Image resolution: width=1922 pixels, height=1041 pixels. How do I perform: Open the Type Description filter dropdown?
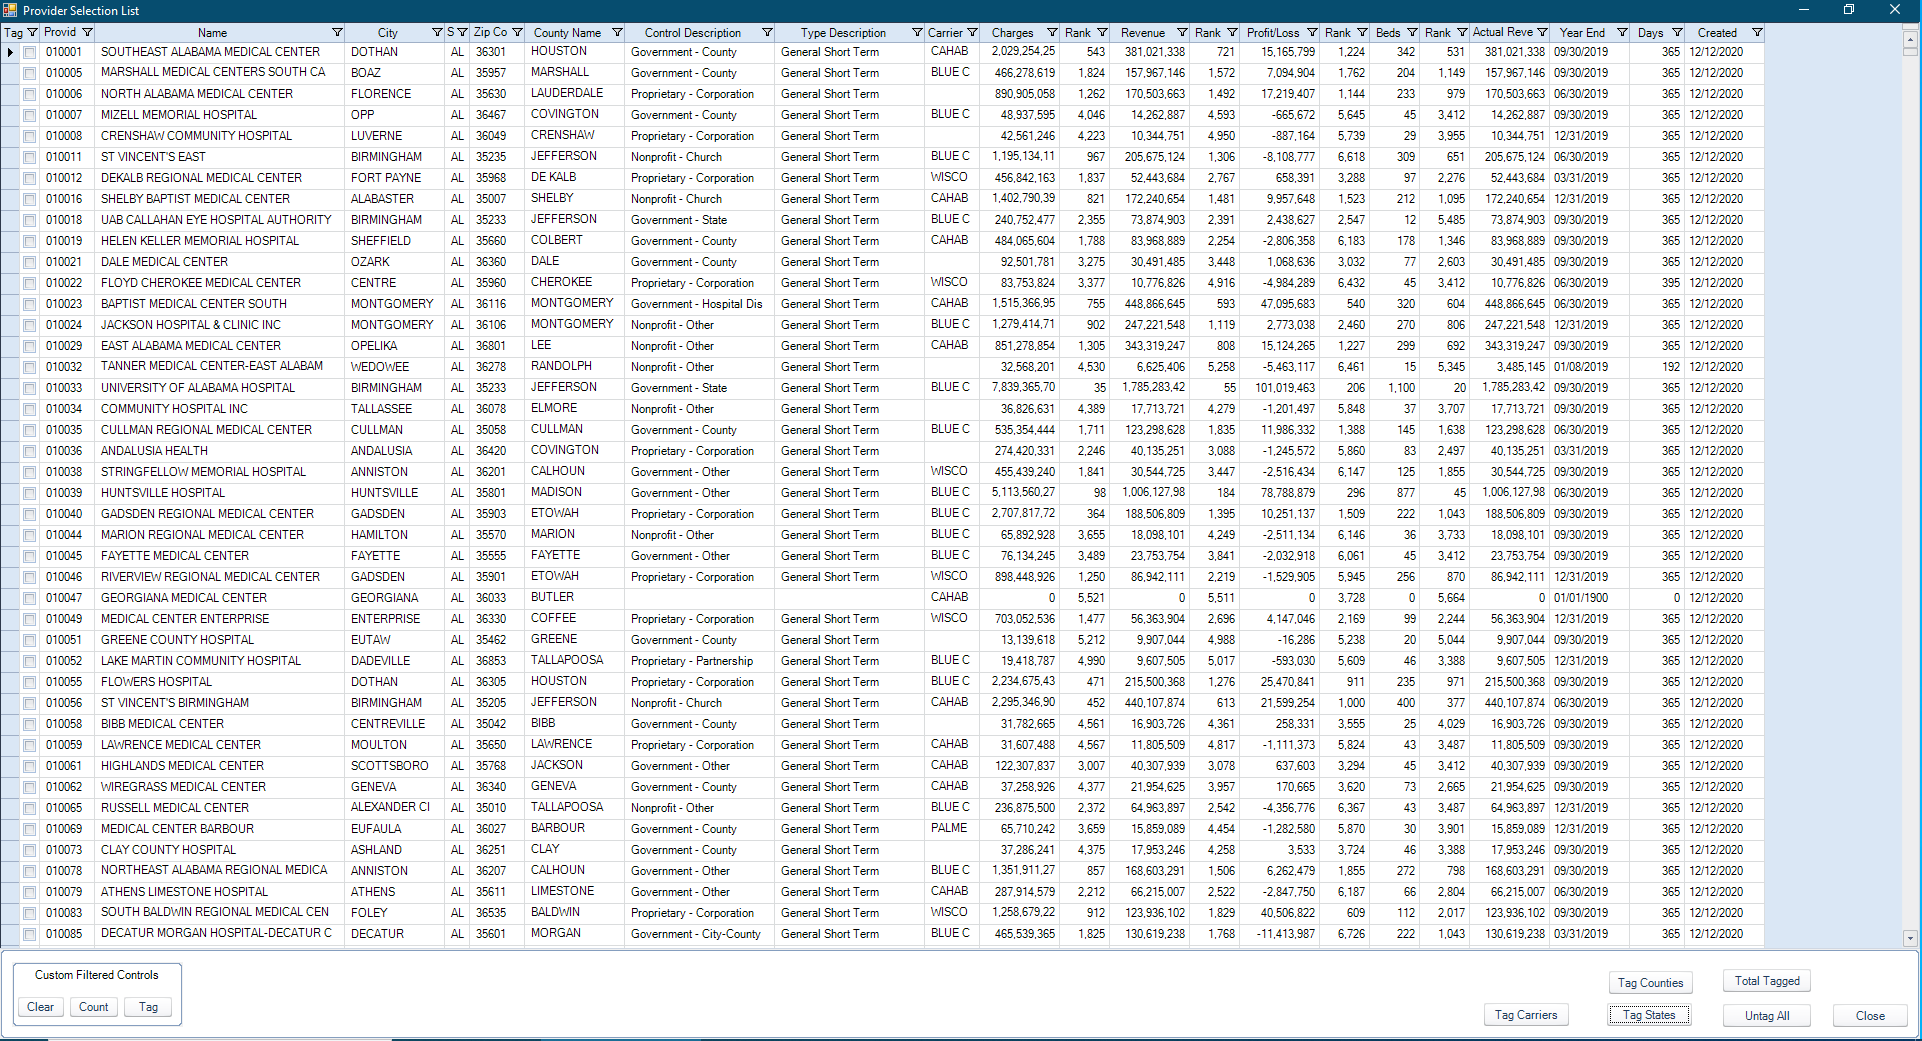[x=915, y=32]
